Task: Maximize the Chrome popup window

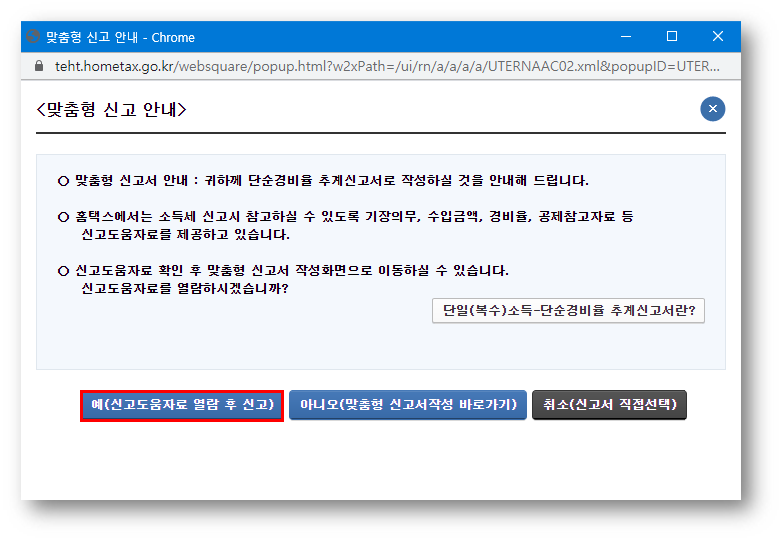Action: tap(672, 36)
